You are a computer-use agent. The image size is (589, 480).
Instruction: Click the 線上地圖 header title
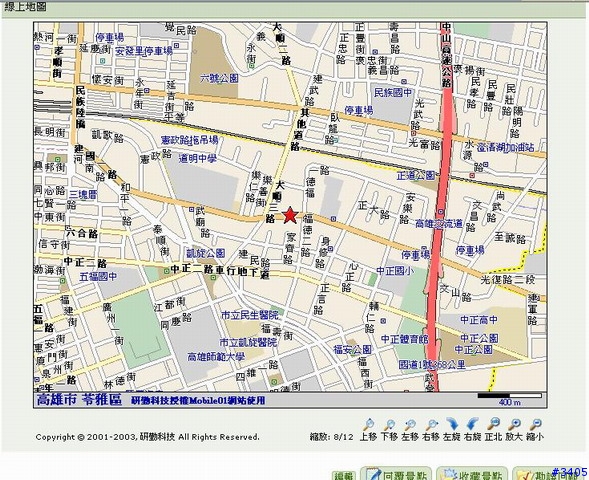click(x=25, y=6)
